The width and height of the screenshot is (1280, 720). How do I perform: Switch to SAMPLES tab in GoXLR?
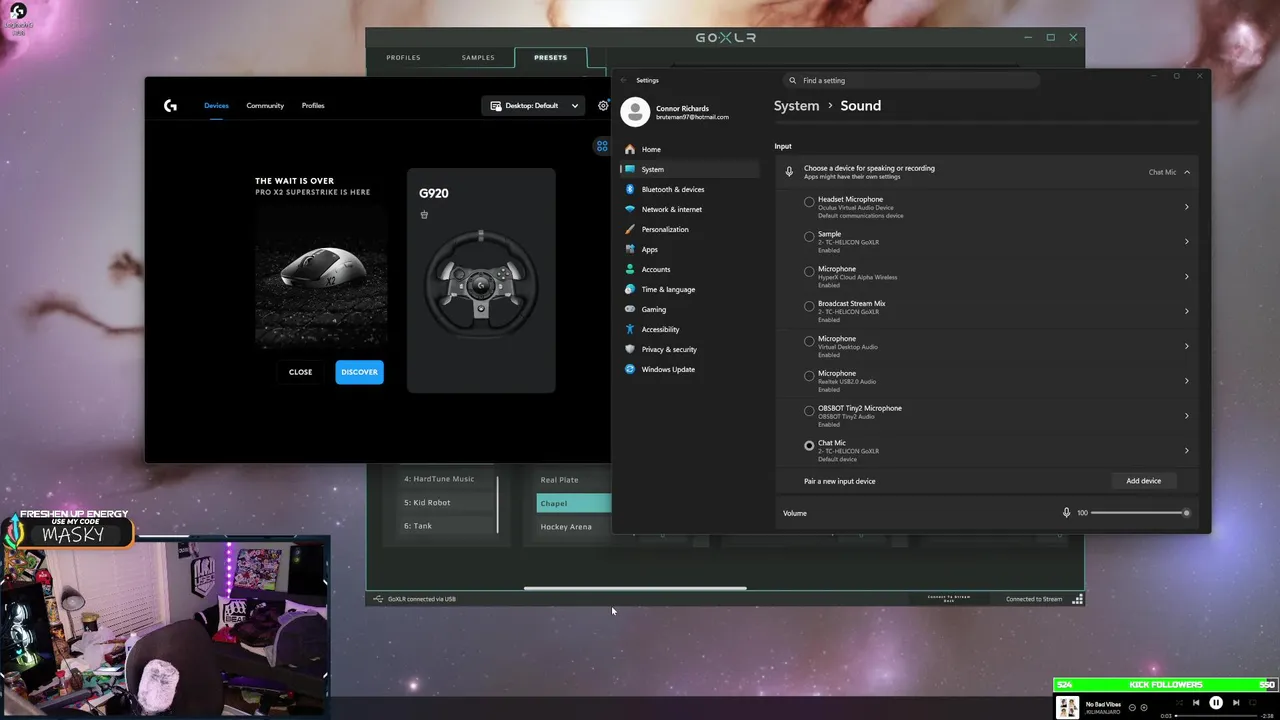click(x=478, y=58)
